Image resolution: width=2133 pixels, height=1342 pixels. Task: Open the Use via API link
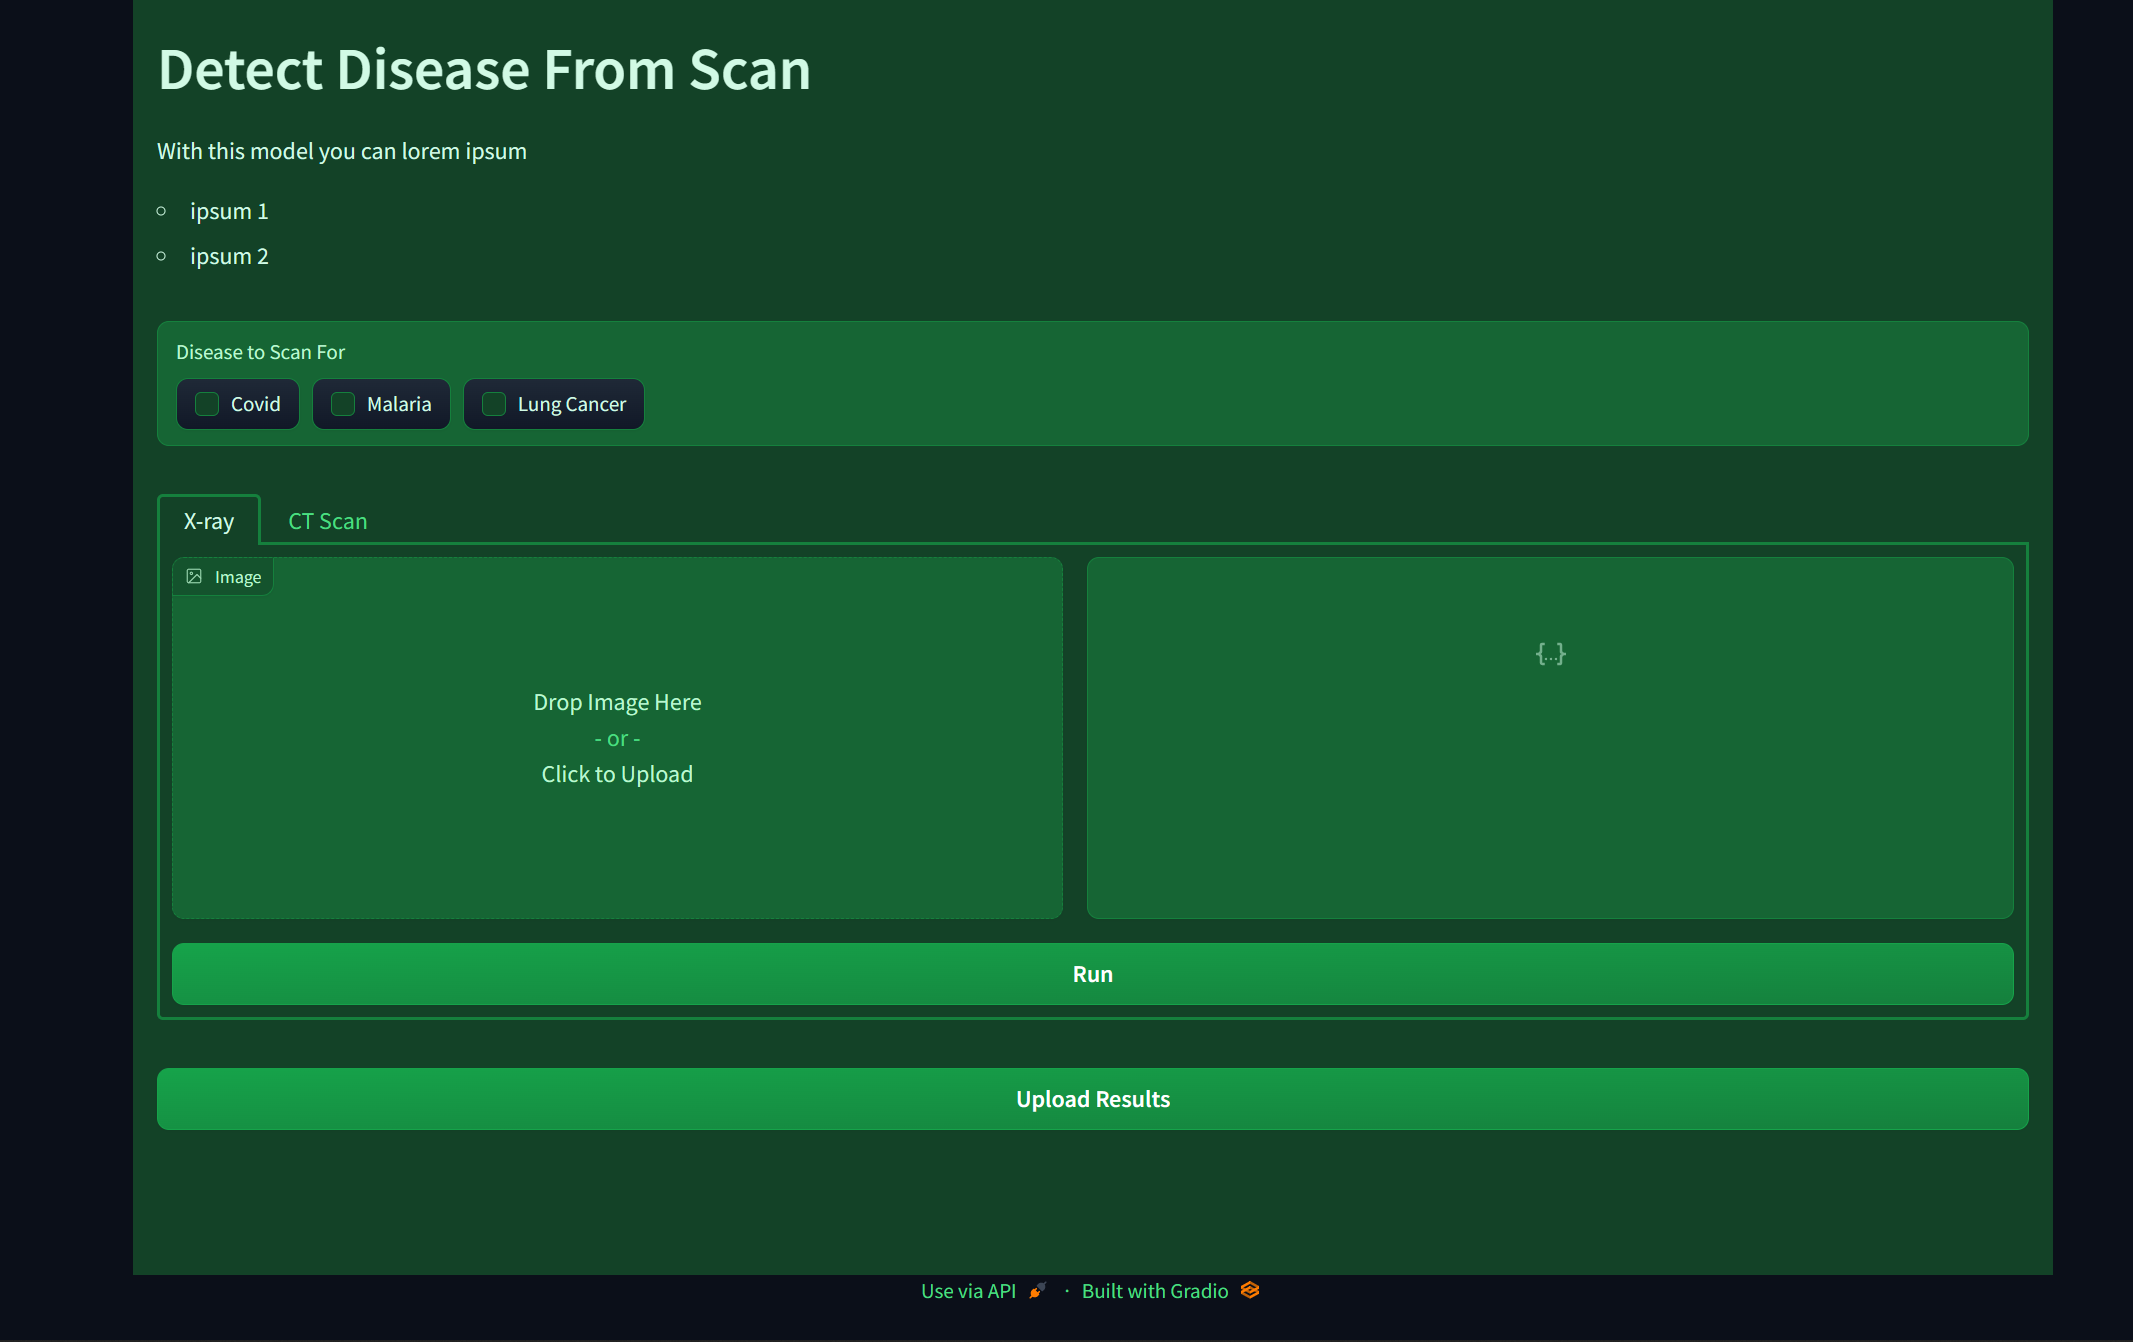point(968,1291)
